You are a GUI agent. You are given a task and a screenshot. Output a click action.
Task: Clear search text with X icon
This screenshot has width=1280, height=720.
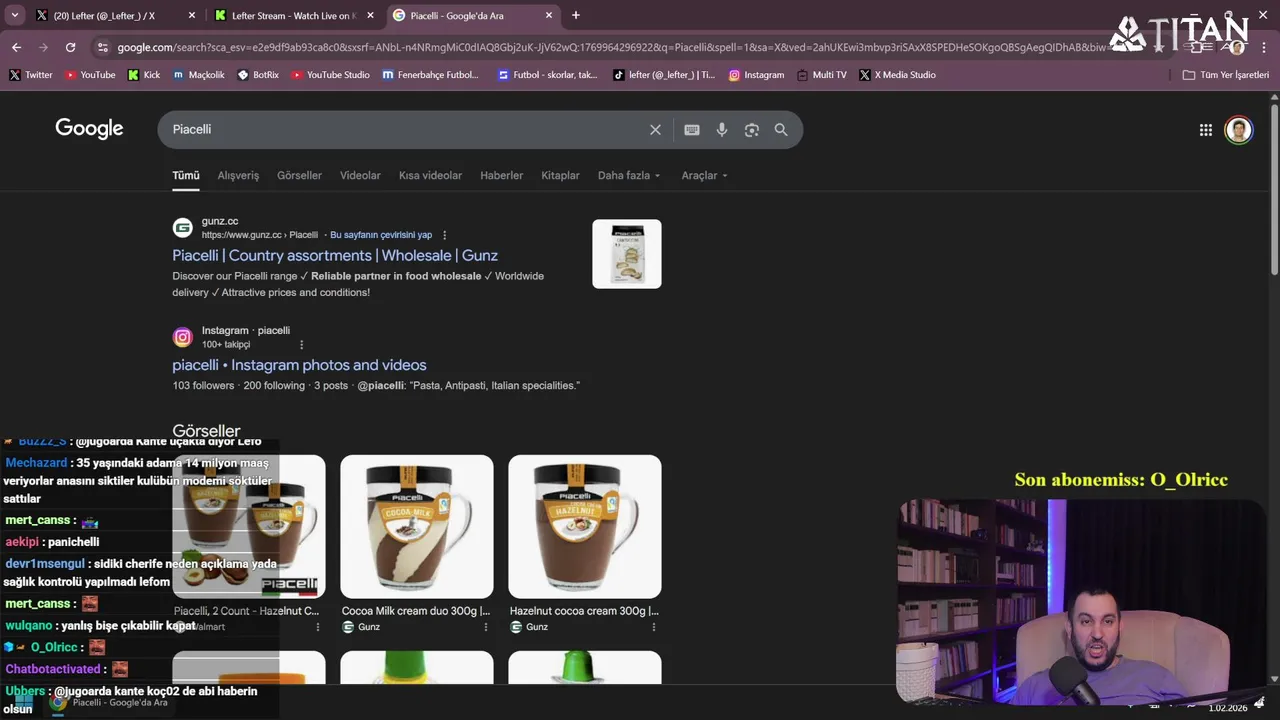pos(655,129)
